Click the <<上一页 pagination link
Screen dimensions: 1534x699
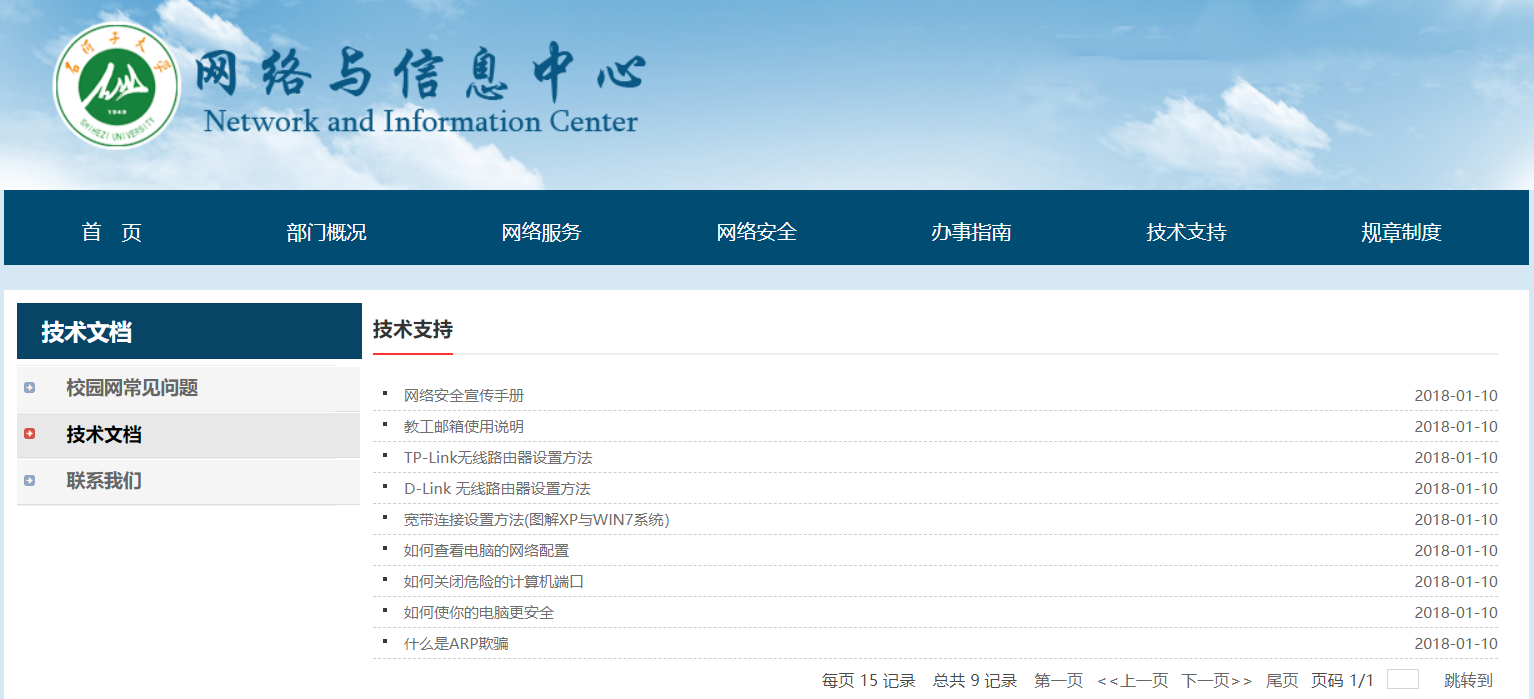[x=1132, y=680]
